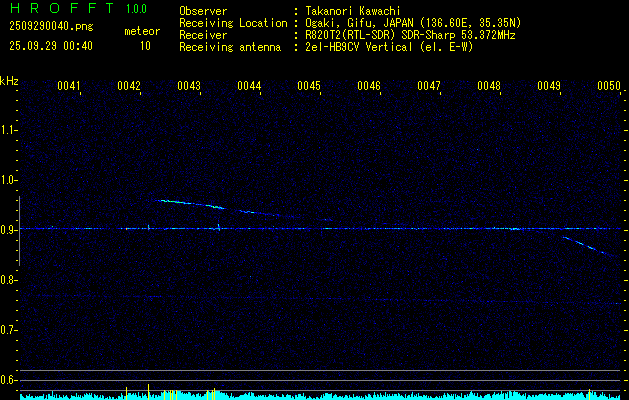Image resolution: width=629 pixels, height=400 pixels.
Task: Select the 0043 minute marker
Action: (x=189, y=87)
